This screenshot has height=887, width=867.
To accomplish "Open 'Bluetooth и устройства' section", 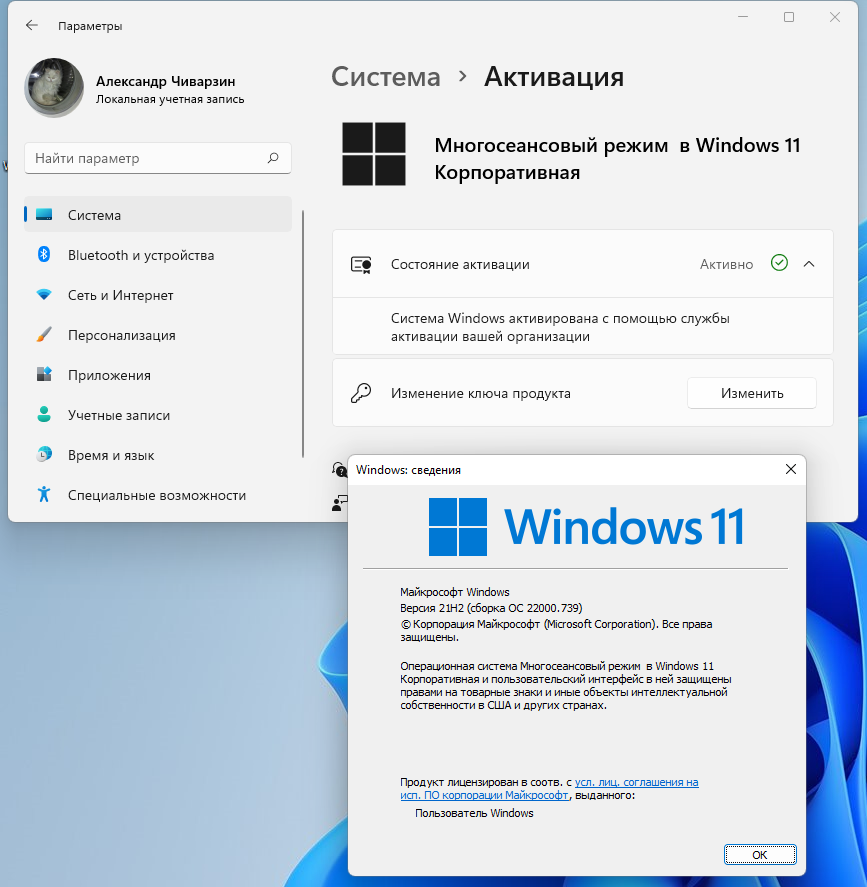I will pyautogui.click(x=158, y=255).
